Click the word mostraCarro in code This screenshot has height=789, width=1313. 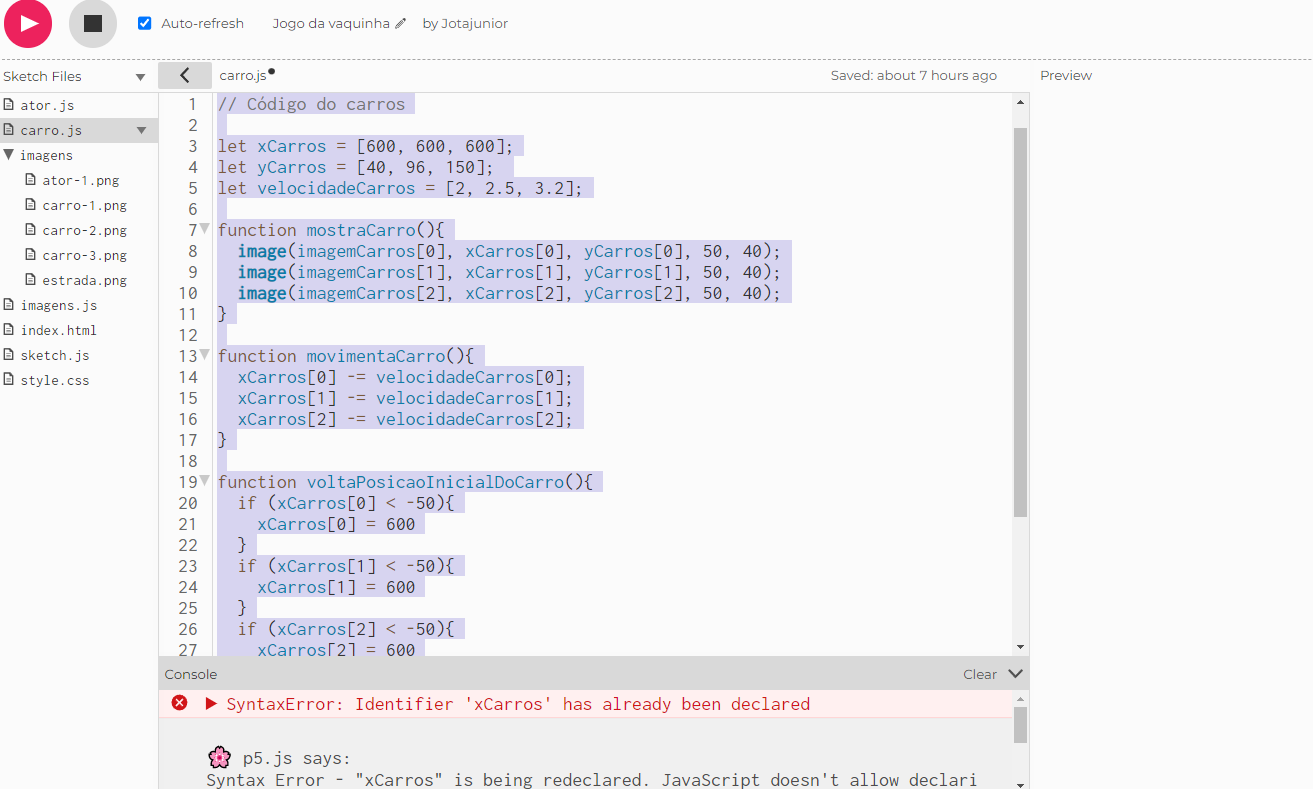pos(361,230)
